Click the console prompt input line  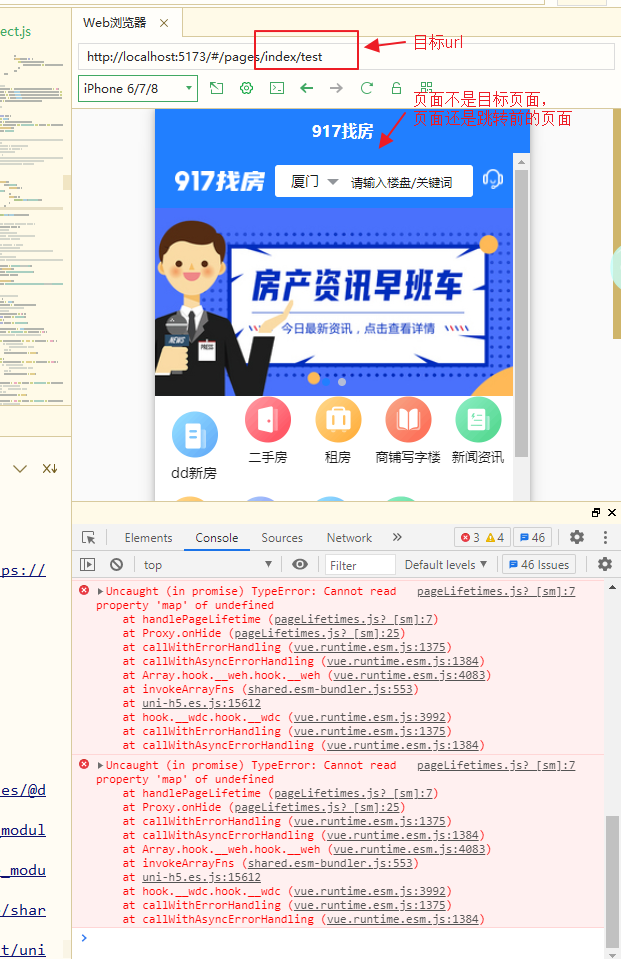(343, 938)
